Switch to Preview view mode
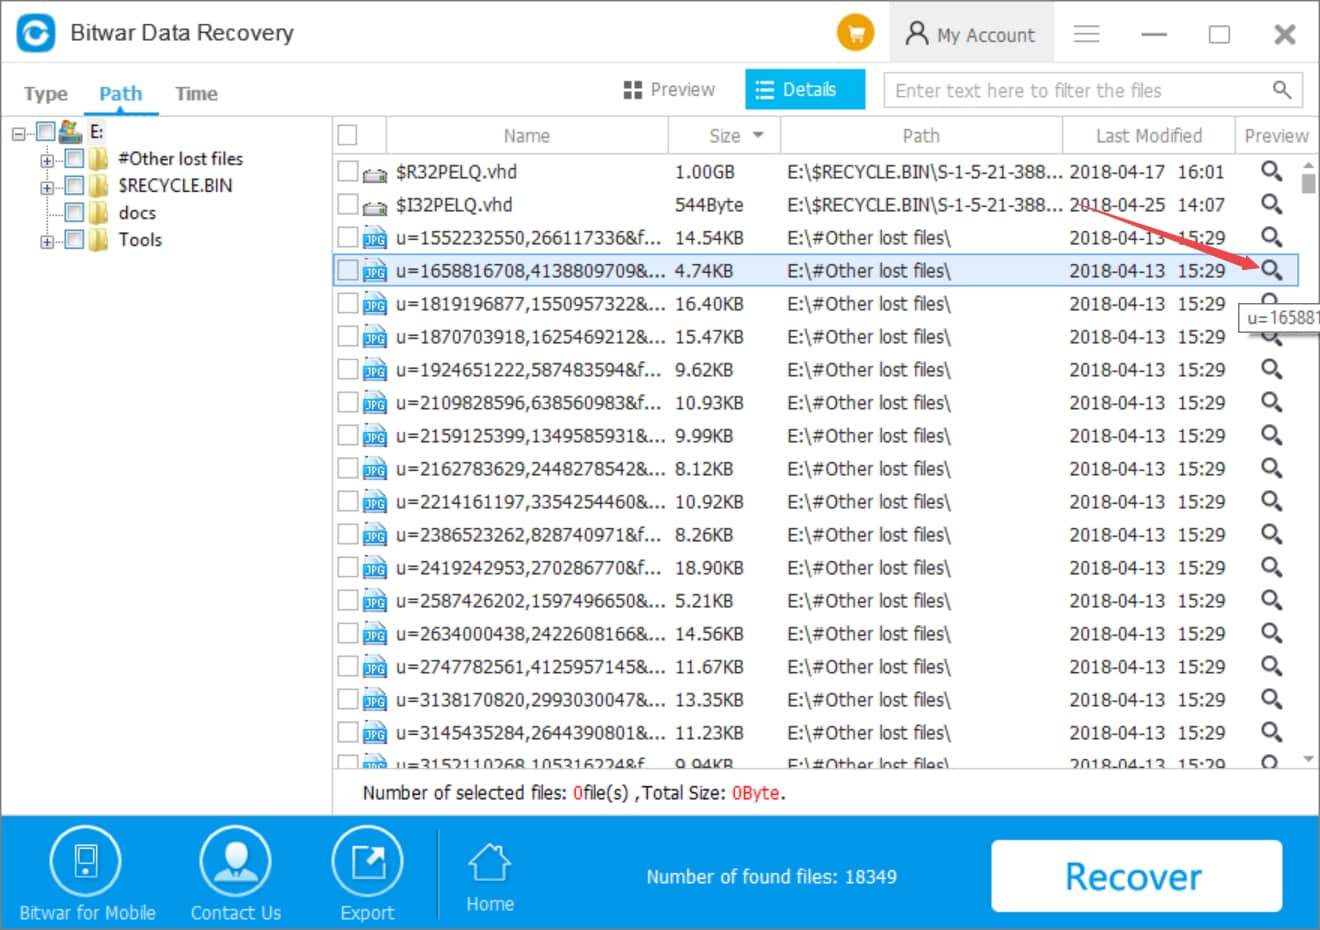This screenshot has height=930, width=1320. (669, 89)
